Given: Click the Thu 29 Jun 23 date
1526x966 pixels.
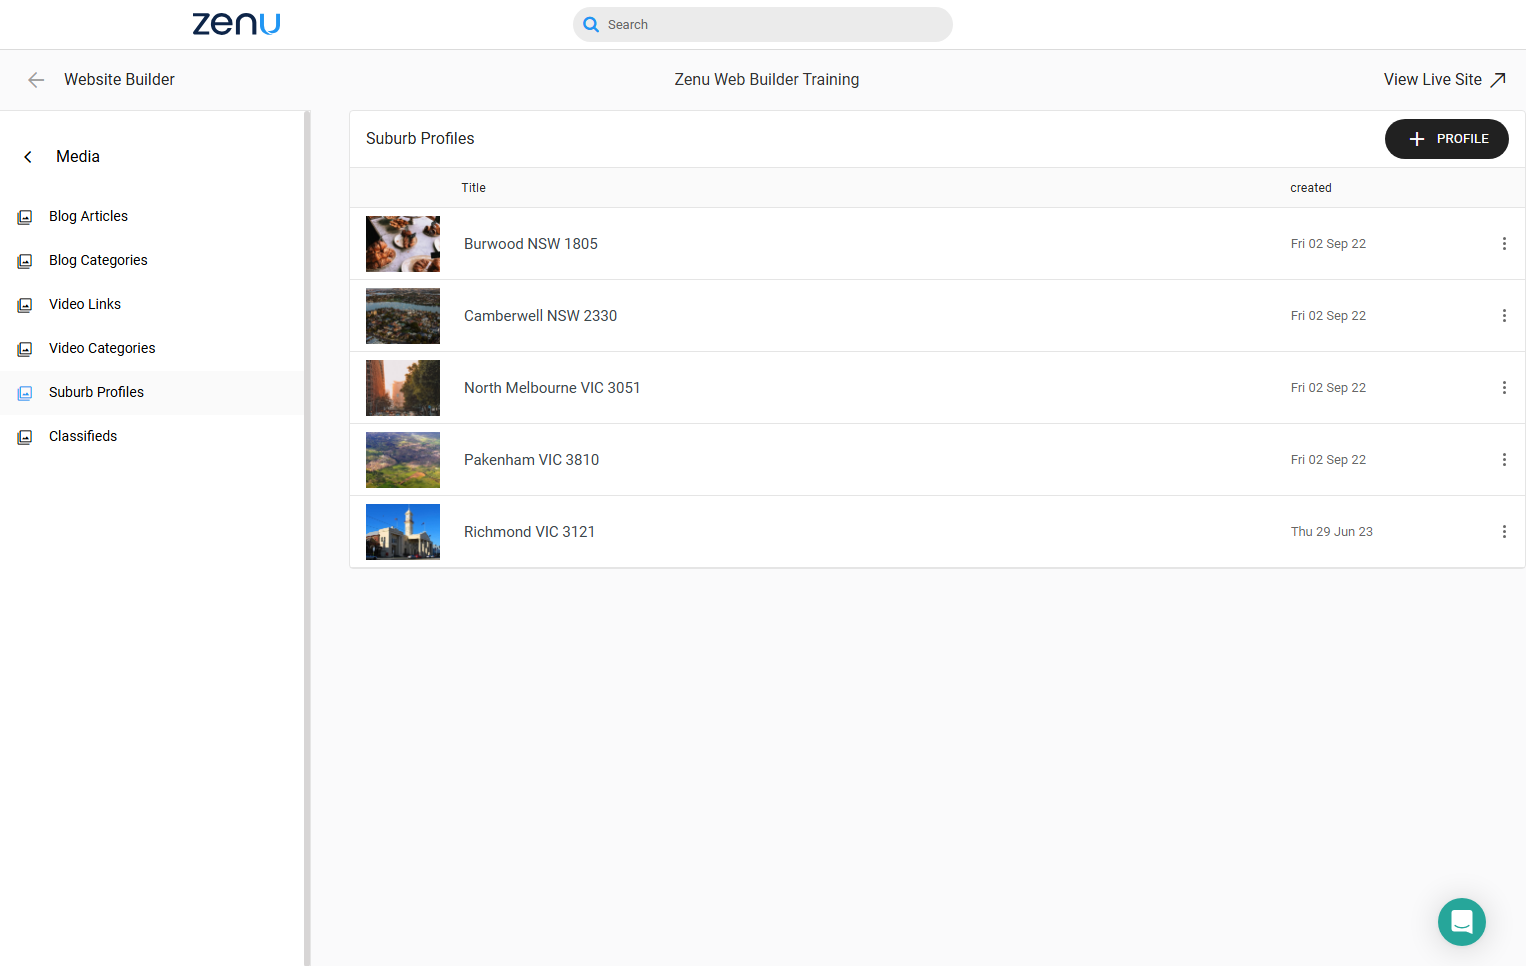Looking at the screenshot, I should click(1332, 532).
